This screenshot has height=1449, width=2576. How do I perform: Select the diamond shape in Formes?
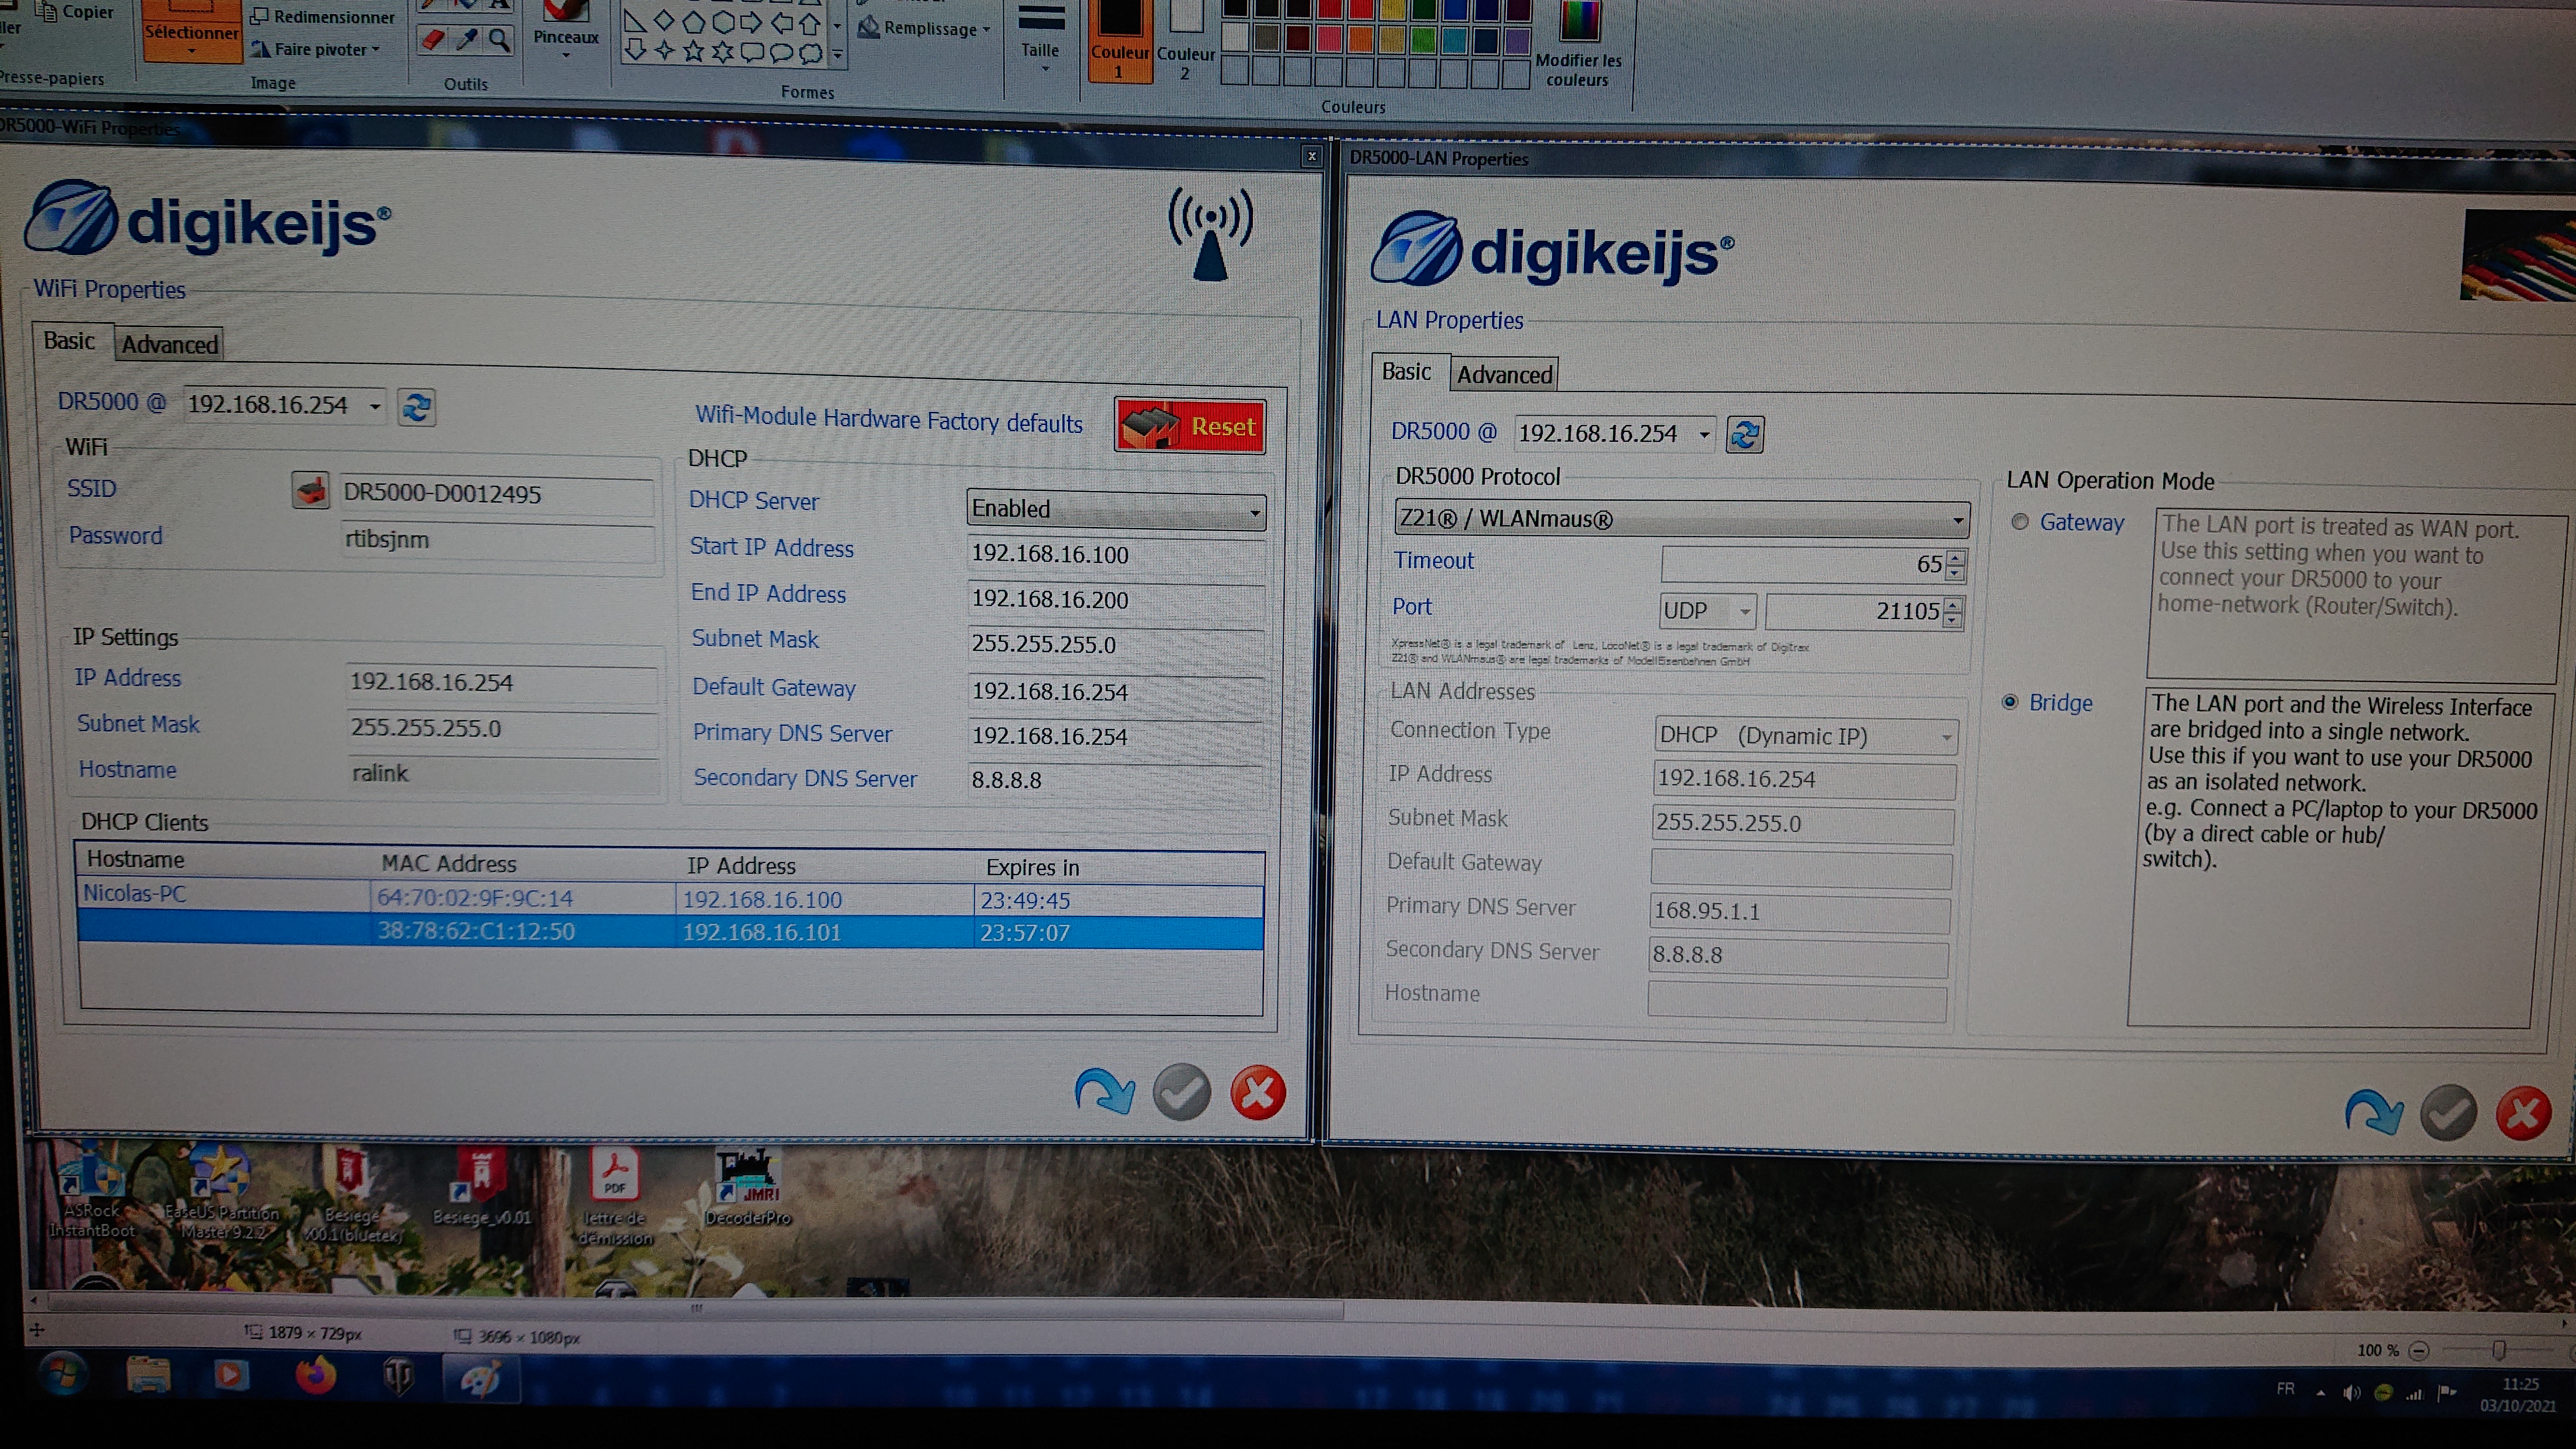pos(664,21)
